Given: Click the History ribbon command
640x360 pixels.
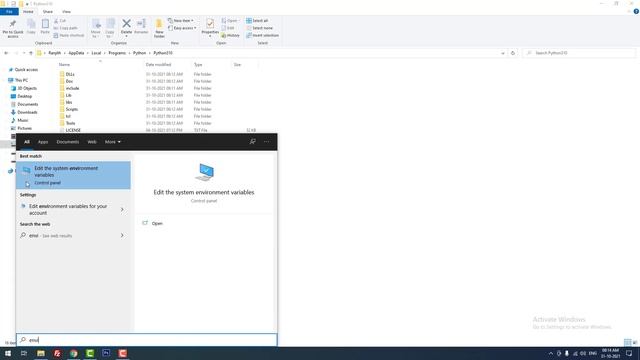Looking at the screenshot, I should coord(231,36).
